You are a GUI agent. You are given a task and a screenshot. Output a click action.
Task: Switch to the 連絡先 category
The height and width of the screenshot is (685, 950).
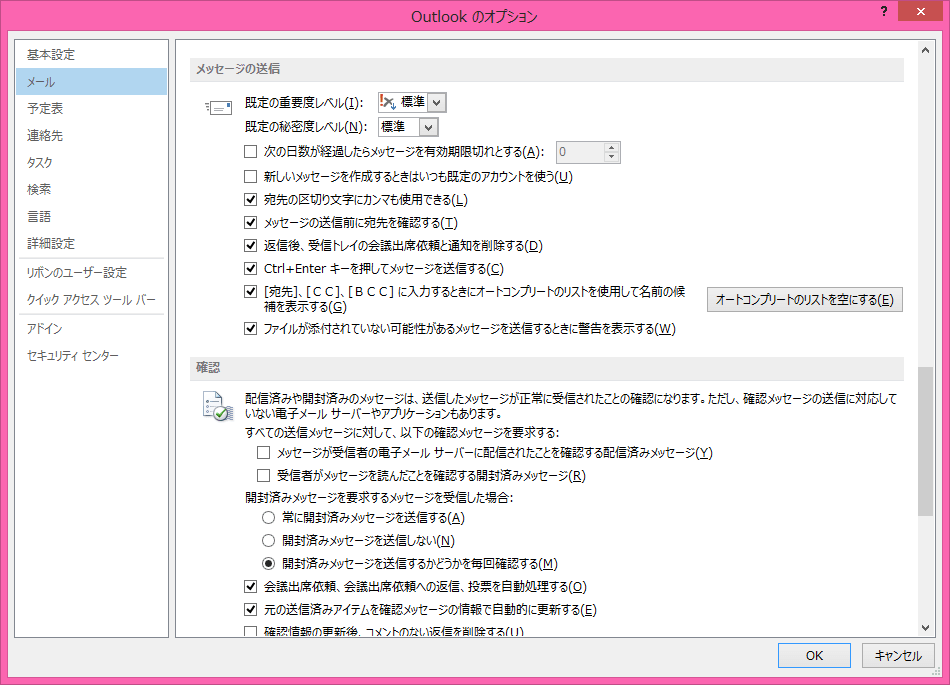91,135
